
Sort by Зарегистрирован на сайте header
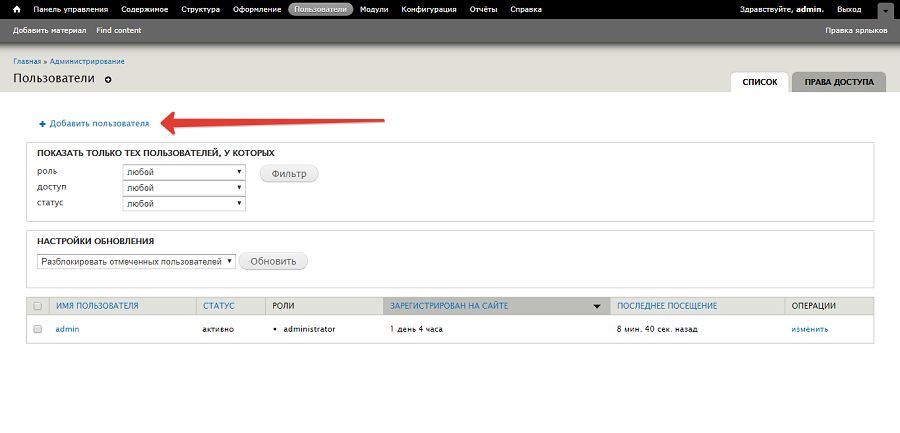tap(449, 306)
